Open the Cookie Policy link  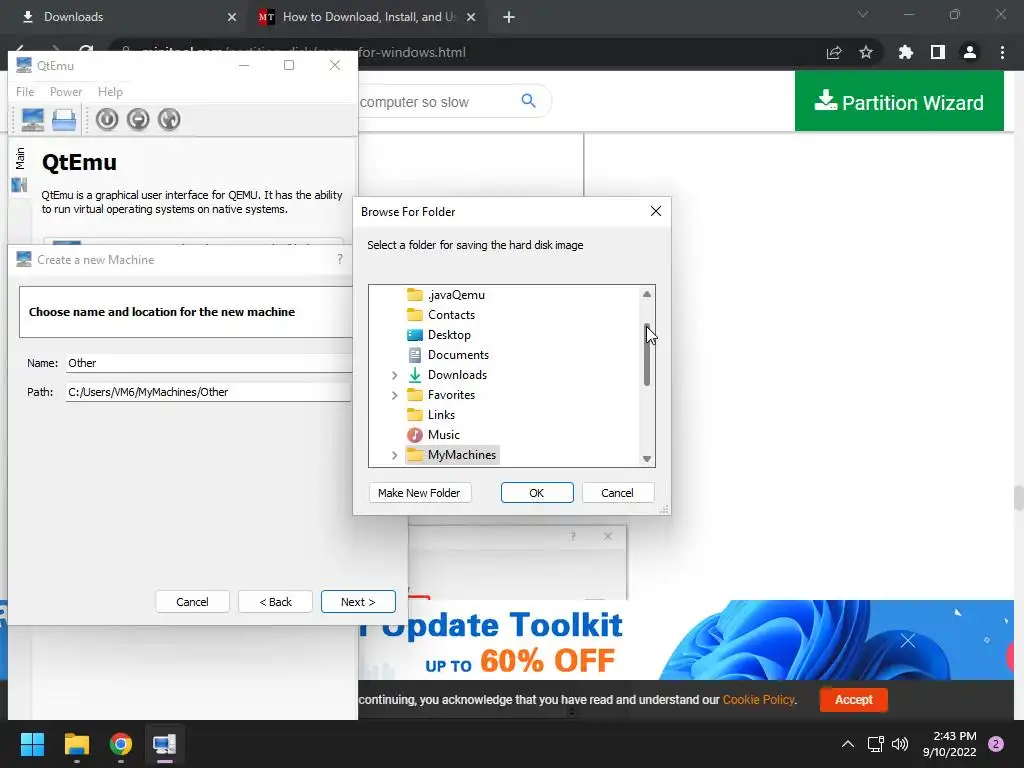(758, 699)
